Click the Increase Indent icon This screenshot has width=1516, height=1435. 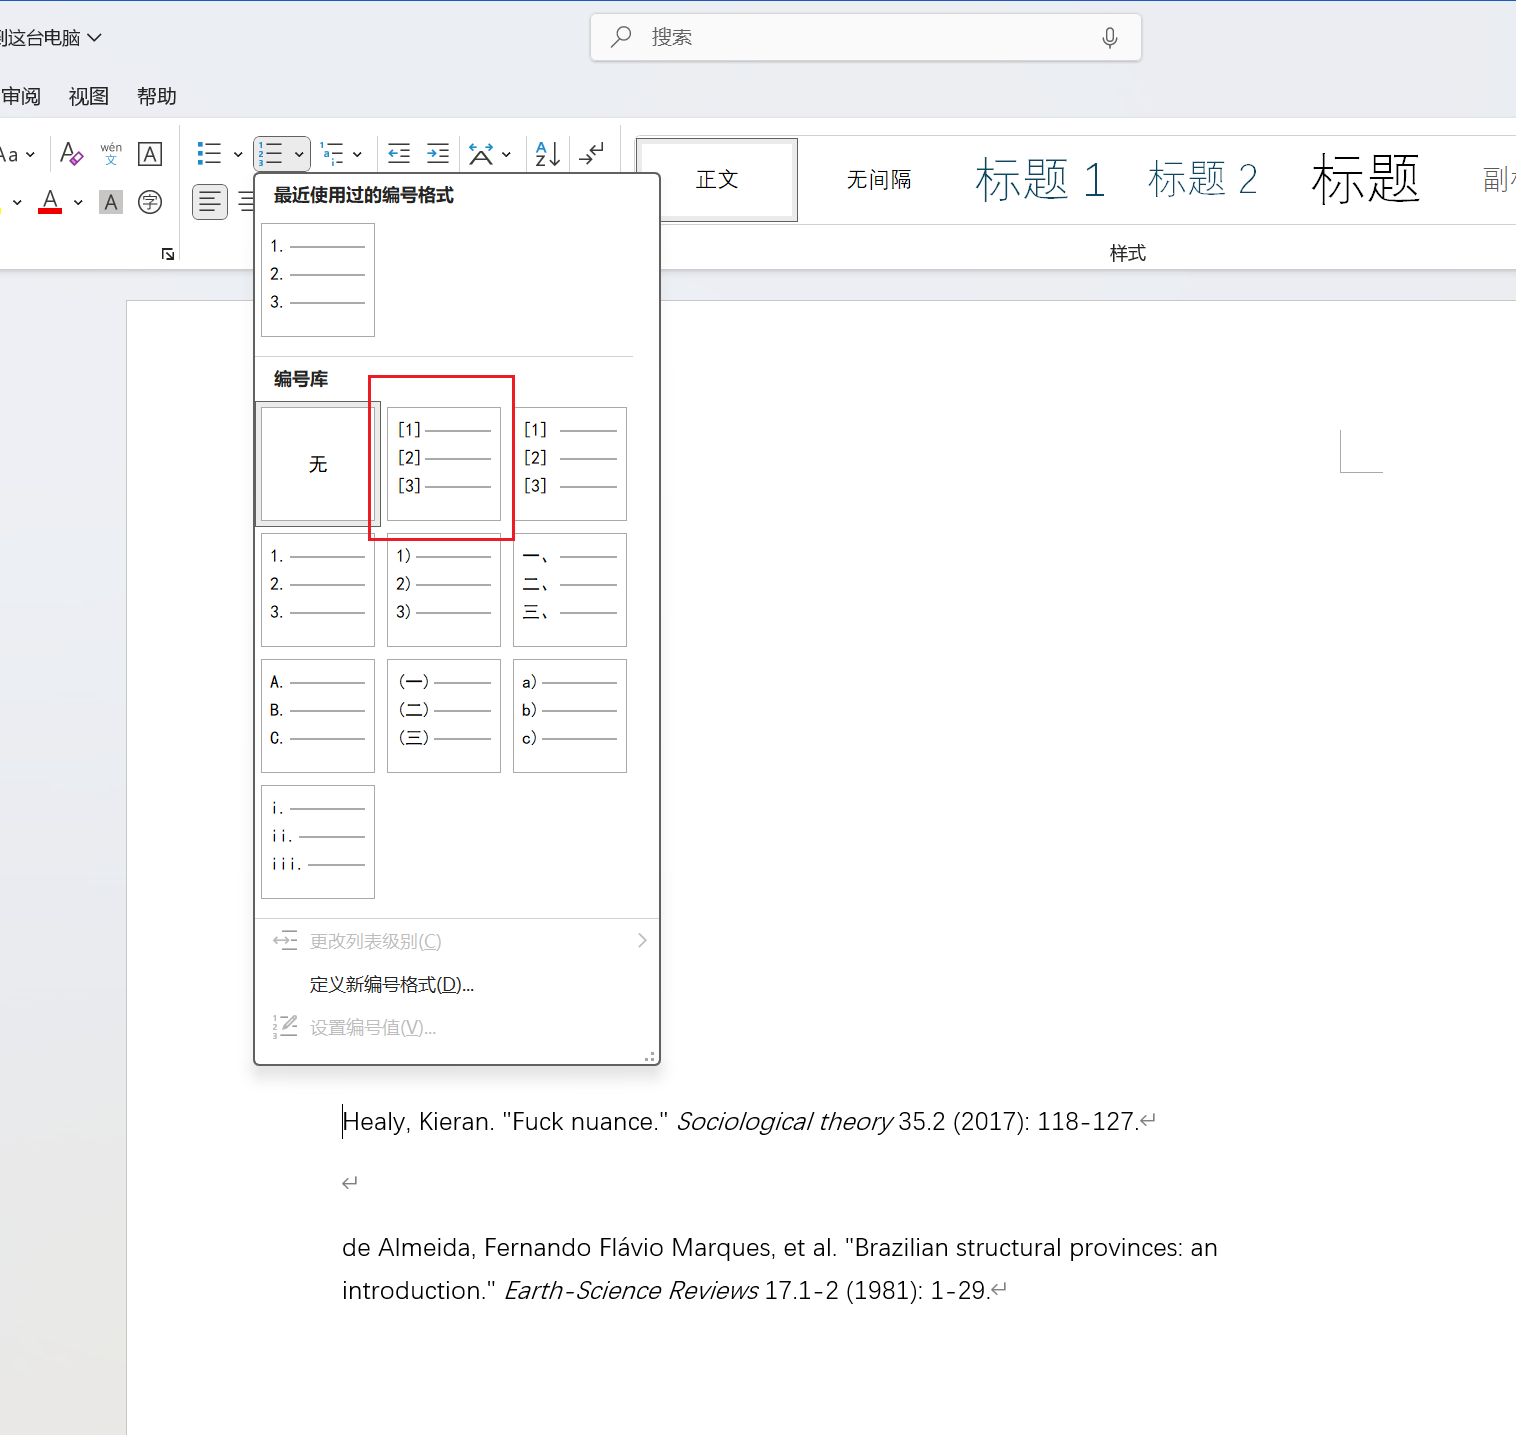click(438, 154)
